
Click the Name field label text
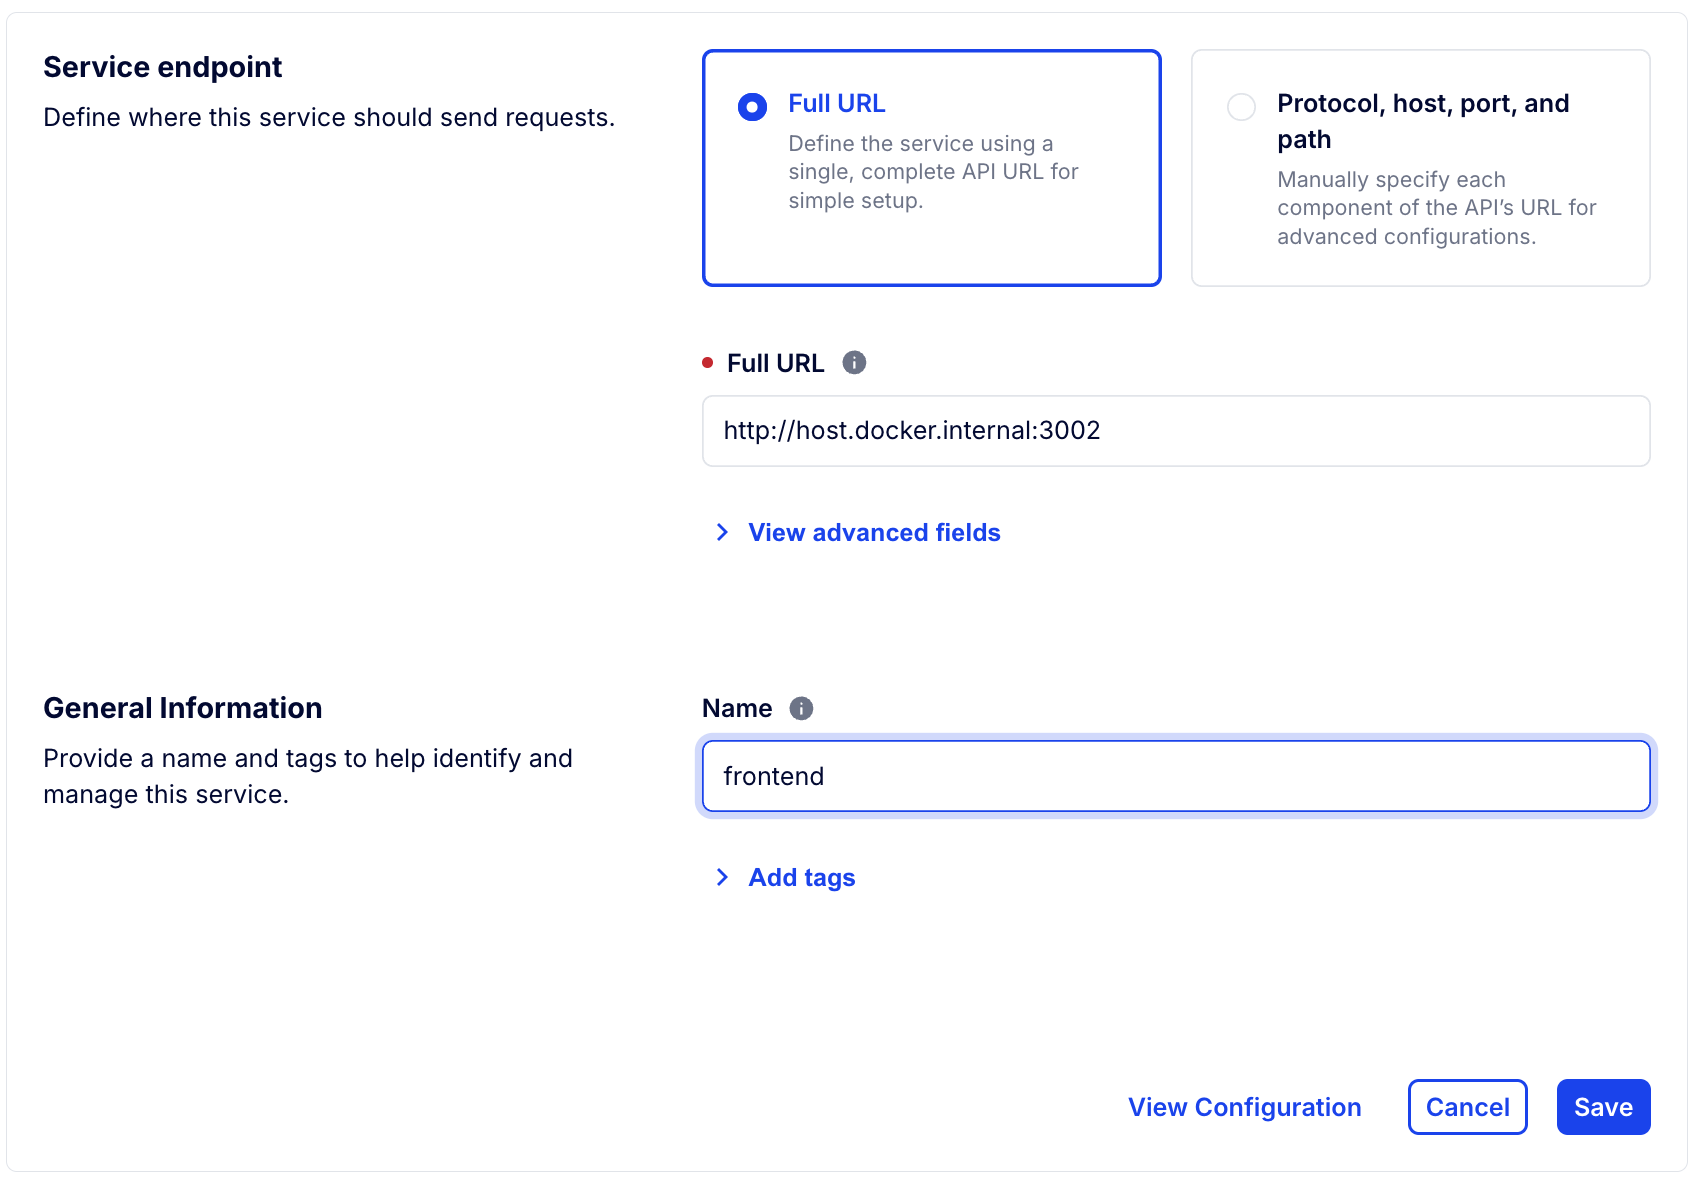point(737,709)
